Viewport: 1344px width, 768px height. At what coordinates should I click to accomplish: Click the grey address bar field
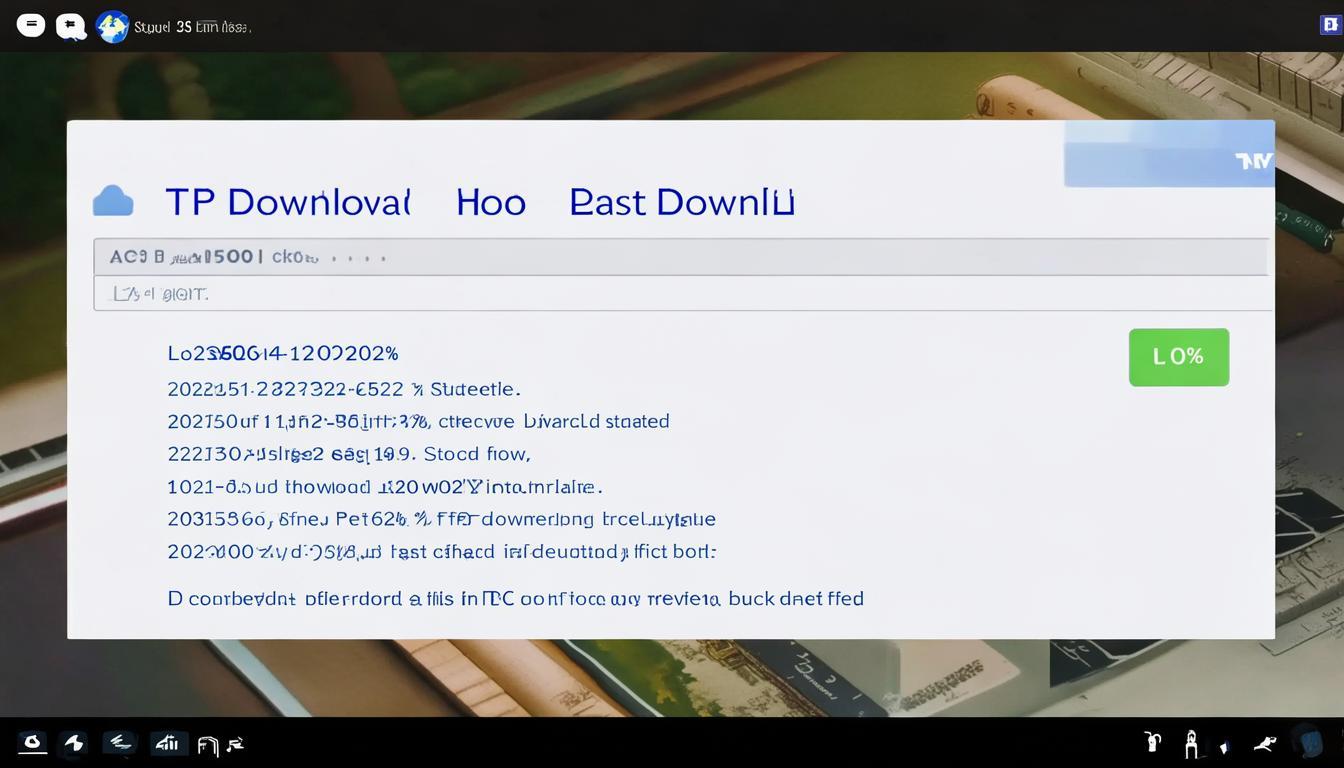tap(680, 257)
